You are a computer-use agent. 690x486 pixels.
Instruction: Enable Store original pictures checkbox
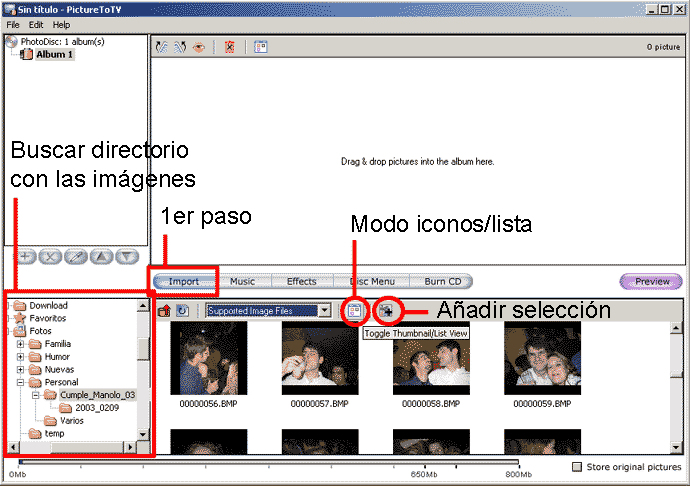pyautogui.click(x=576, y=467)
